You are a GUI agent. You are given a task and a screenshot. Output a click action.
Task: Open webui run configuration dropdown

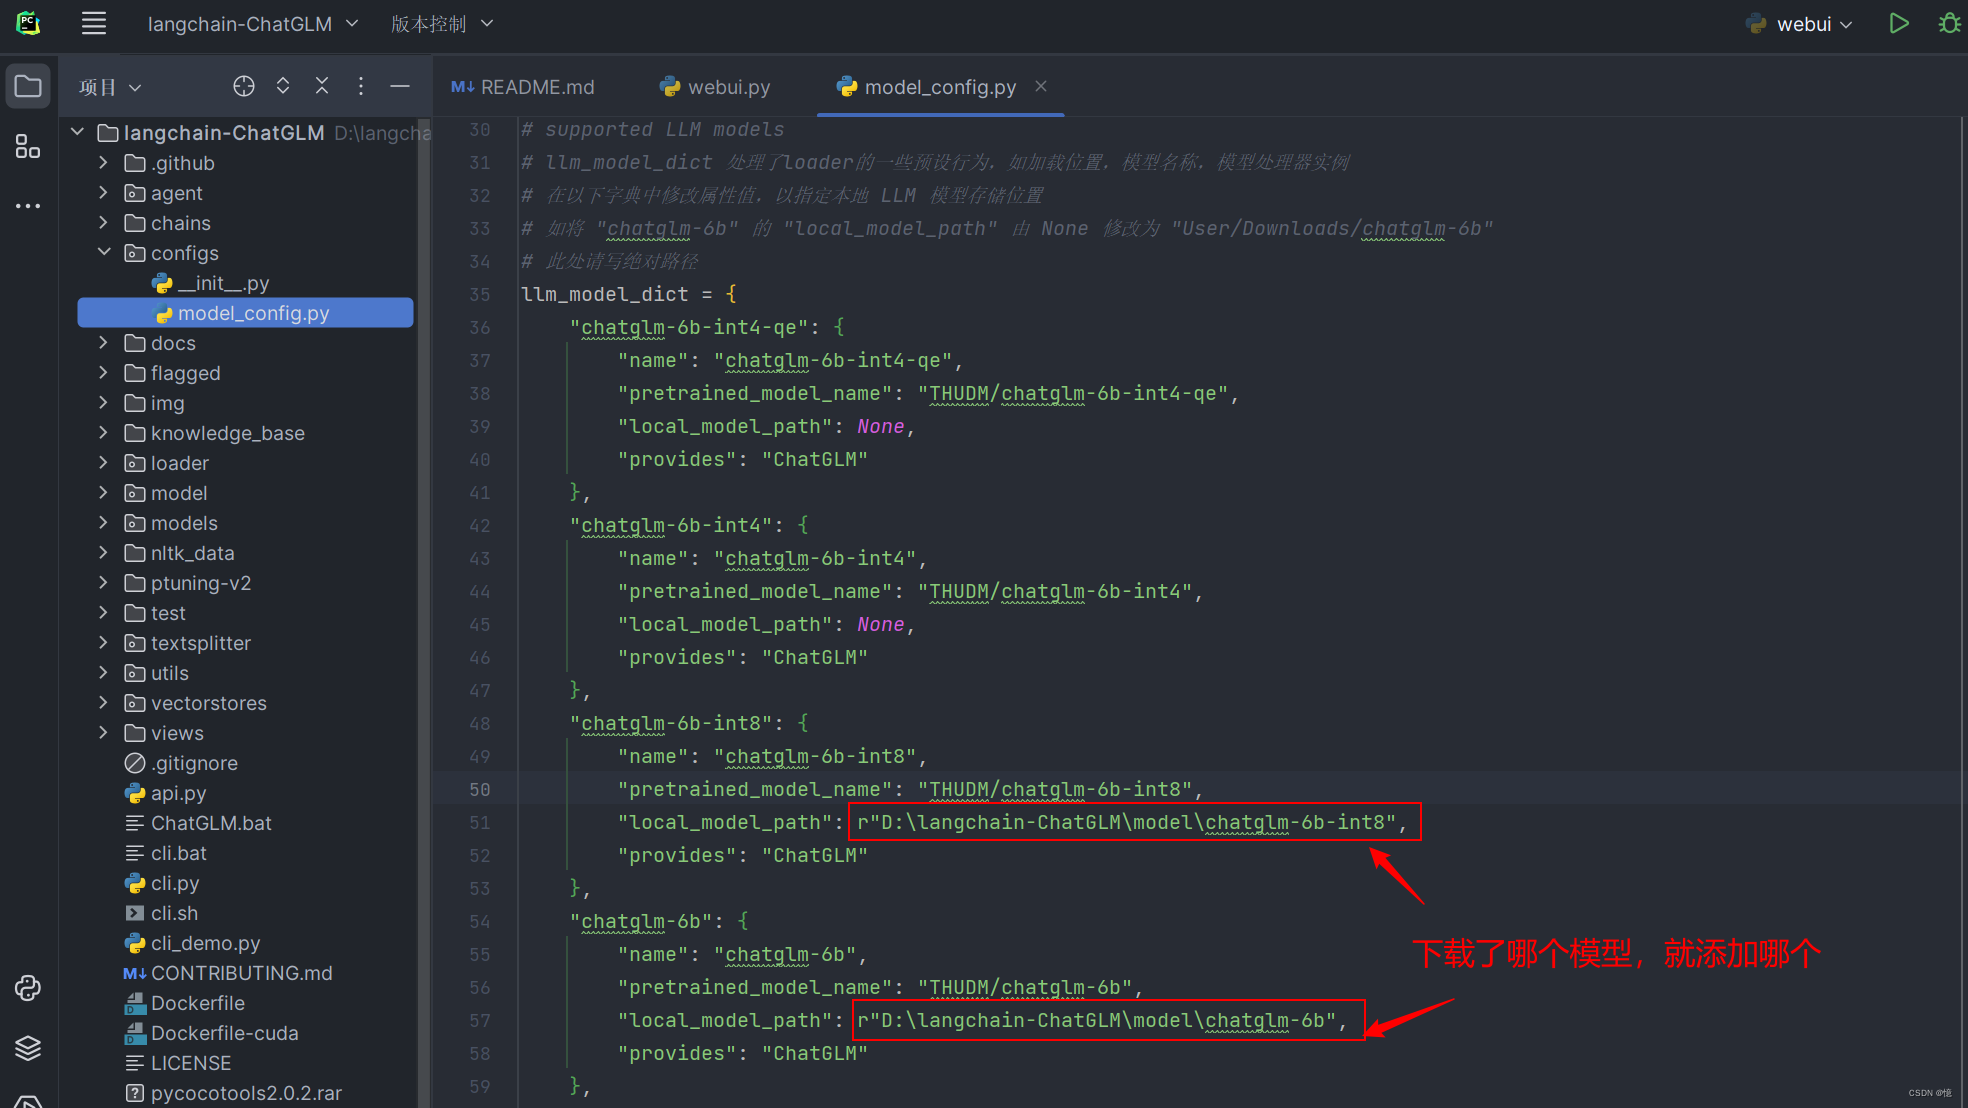1799,24
